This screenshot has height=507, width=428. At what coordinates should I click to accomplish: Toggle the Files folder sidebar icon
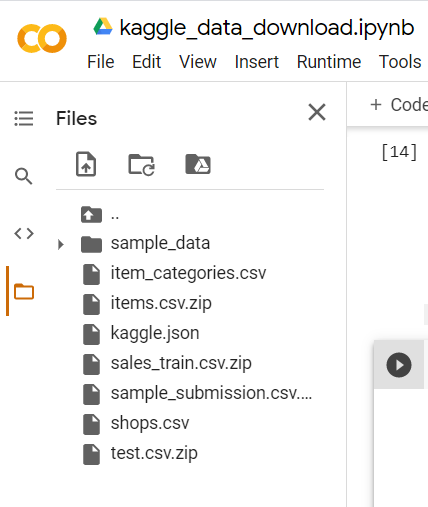pos(24,291)
